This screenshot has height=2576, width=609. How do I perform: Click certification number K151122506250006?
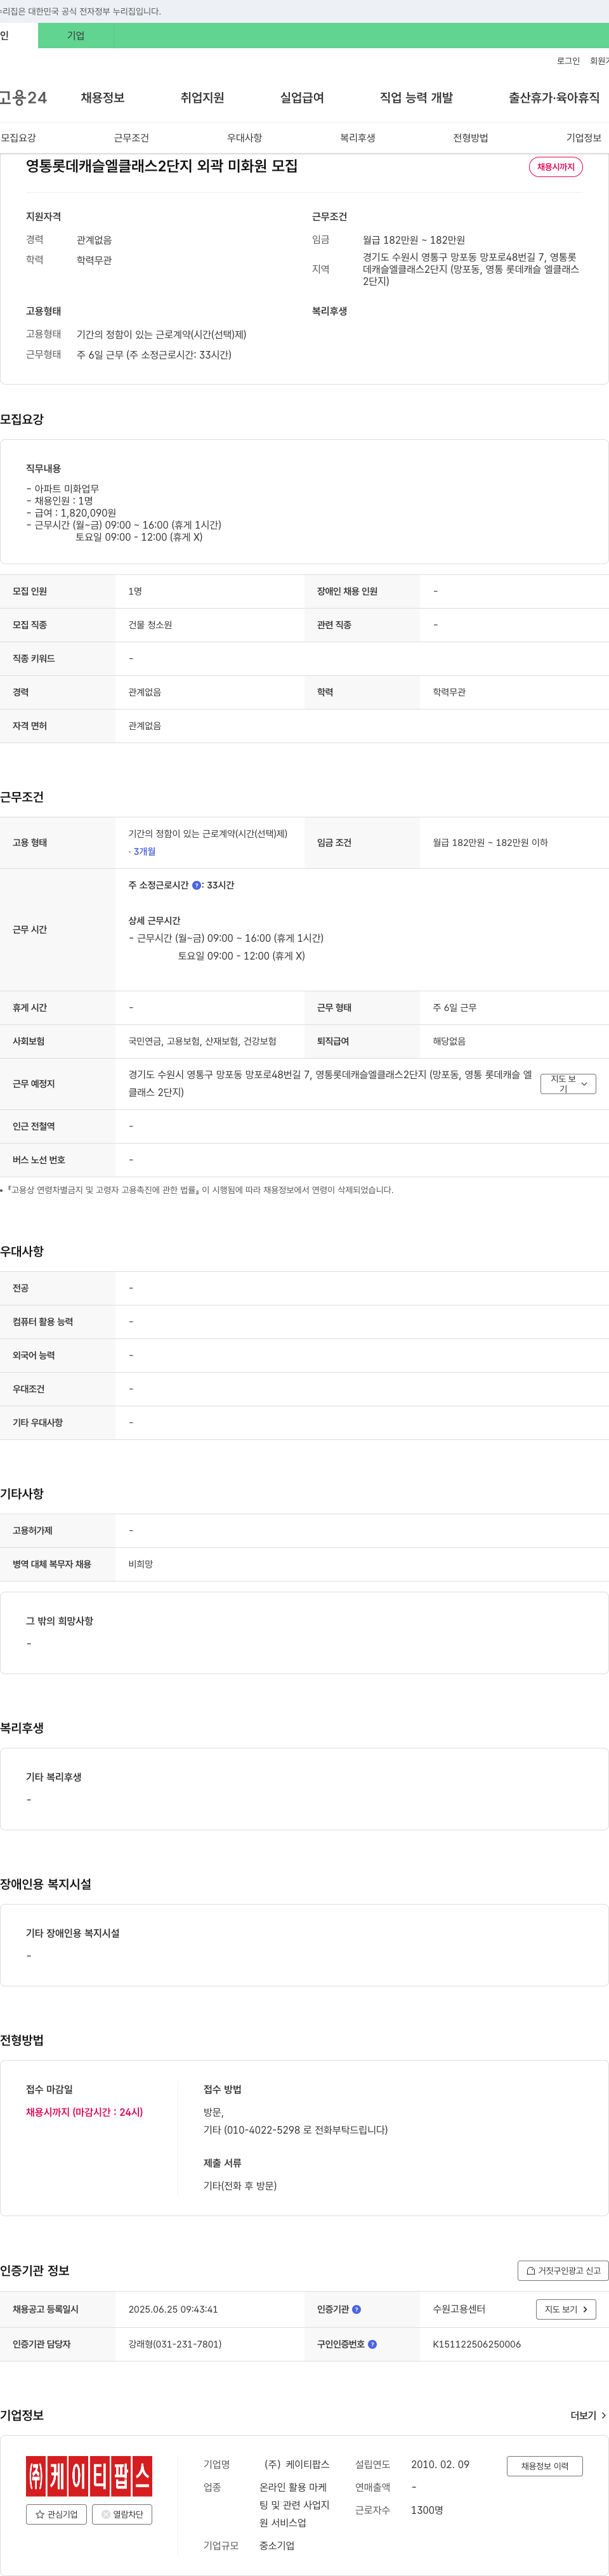pyautogui.click(x=477, y=2344)
